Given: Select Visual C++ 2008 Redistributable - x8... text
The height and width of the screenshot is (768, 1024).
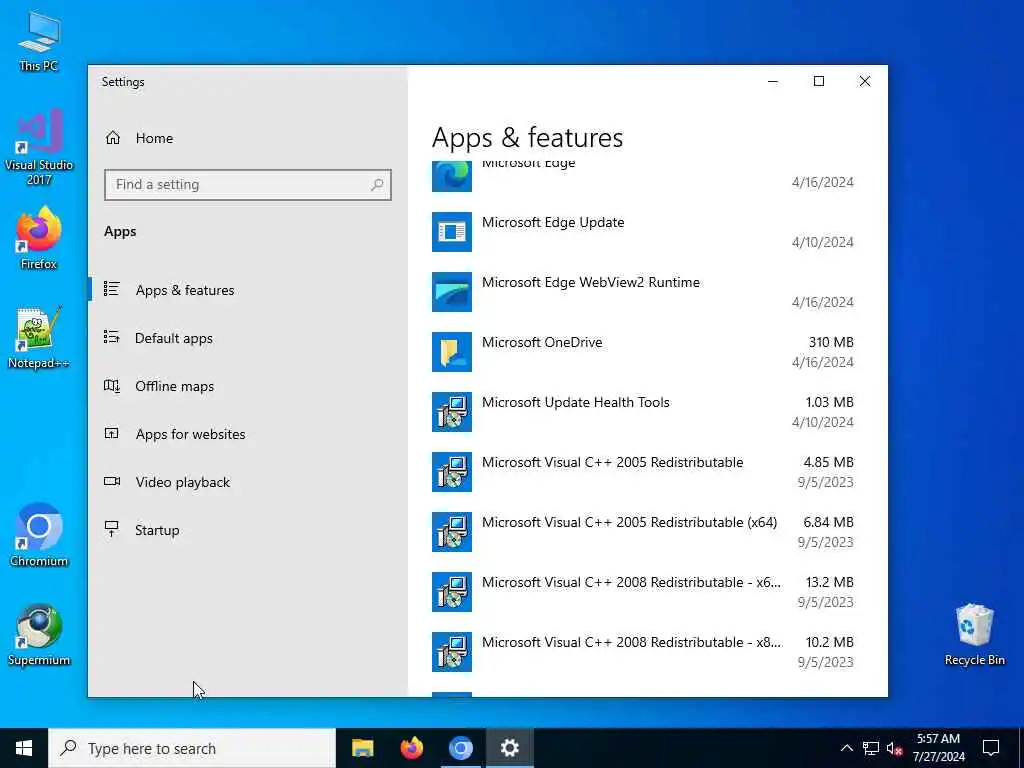Looking at the screenshot, I should pos(632,643).
